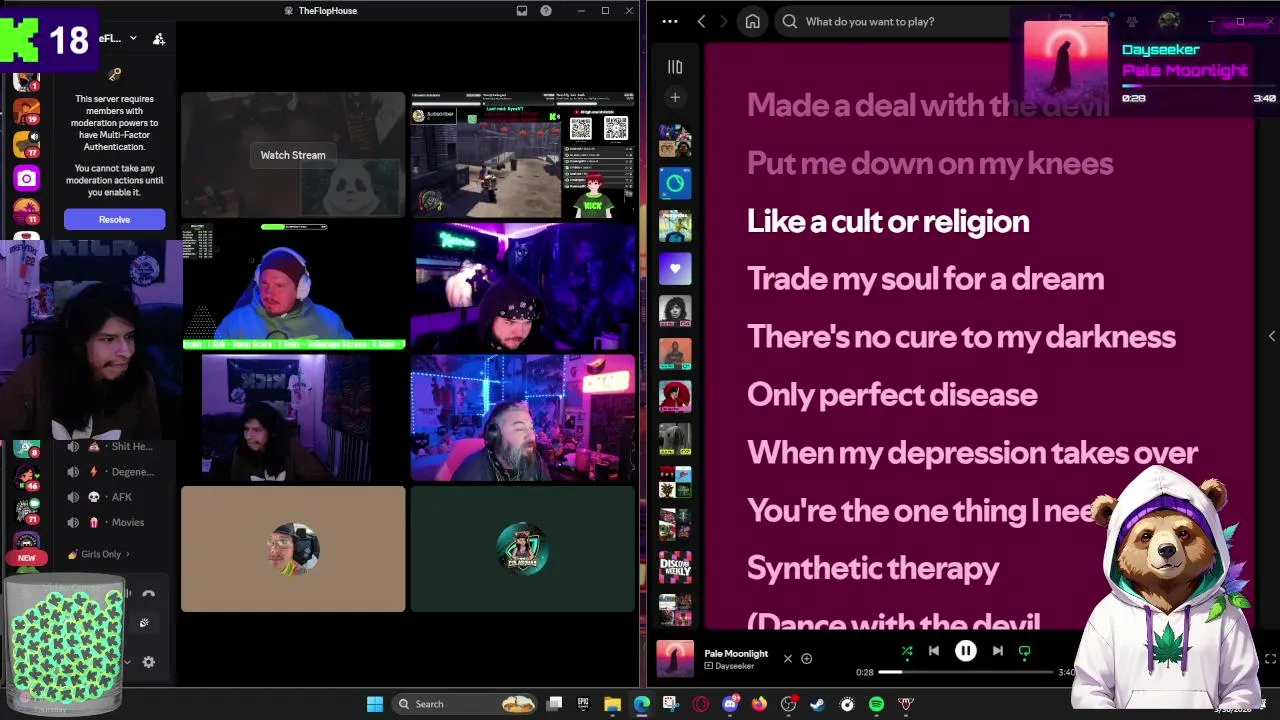Viewport: 1280px width, 720px height.
Task: Open File Explorer from the taskbar
Action: 612,704
